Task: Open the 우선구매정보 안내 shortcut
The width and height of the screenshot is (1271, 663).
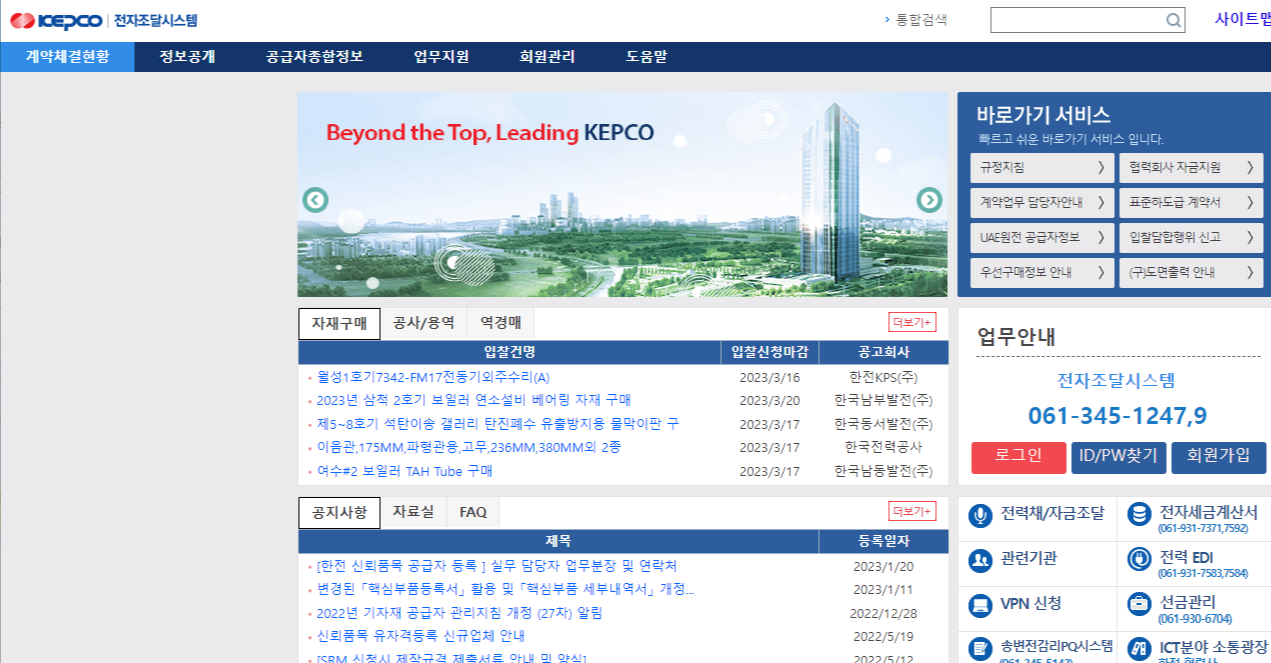Action: click(1042, 273)
